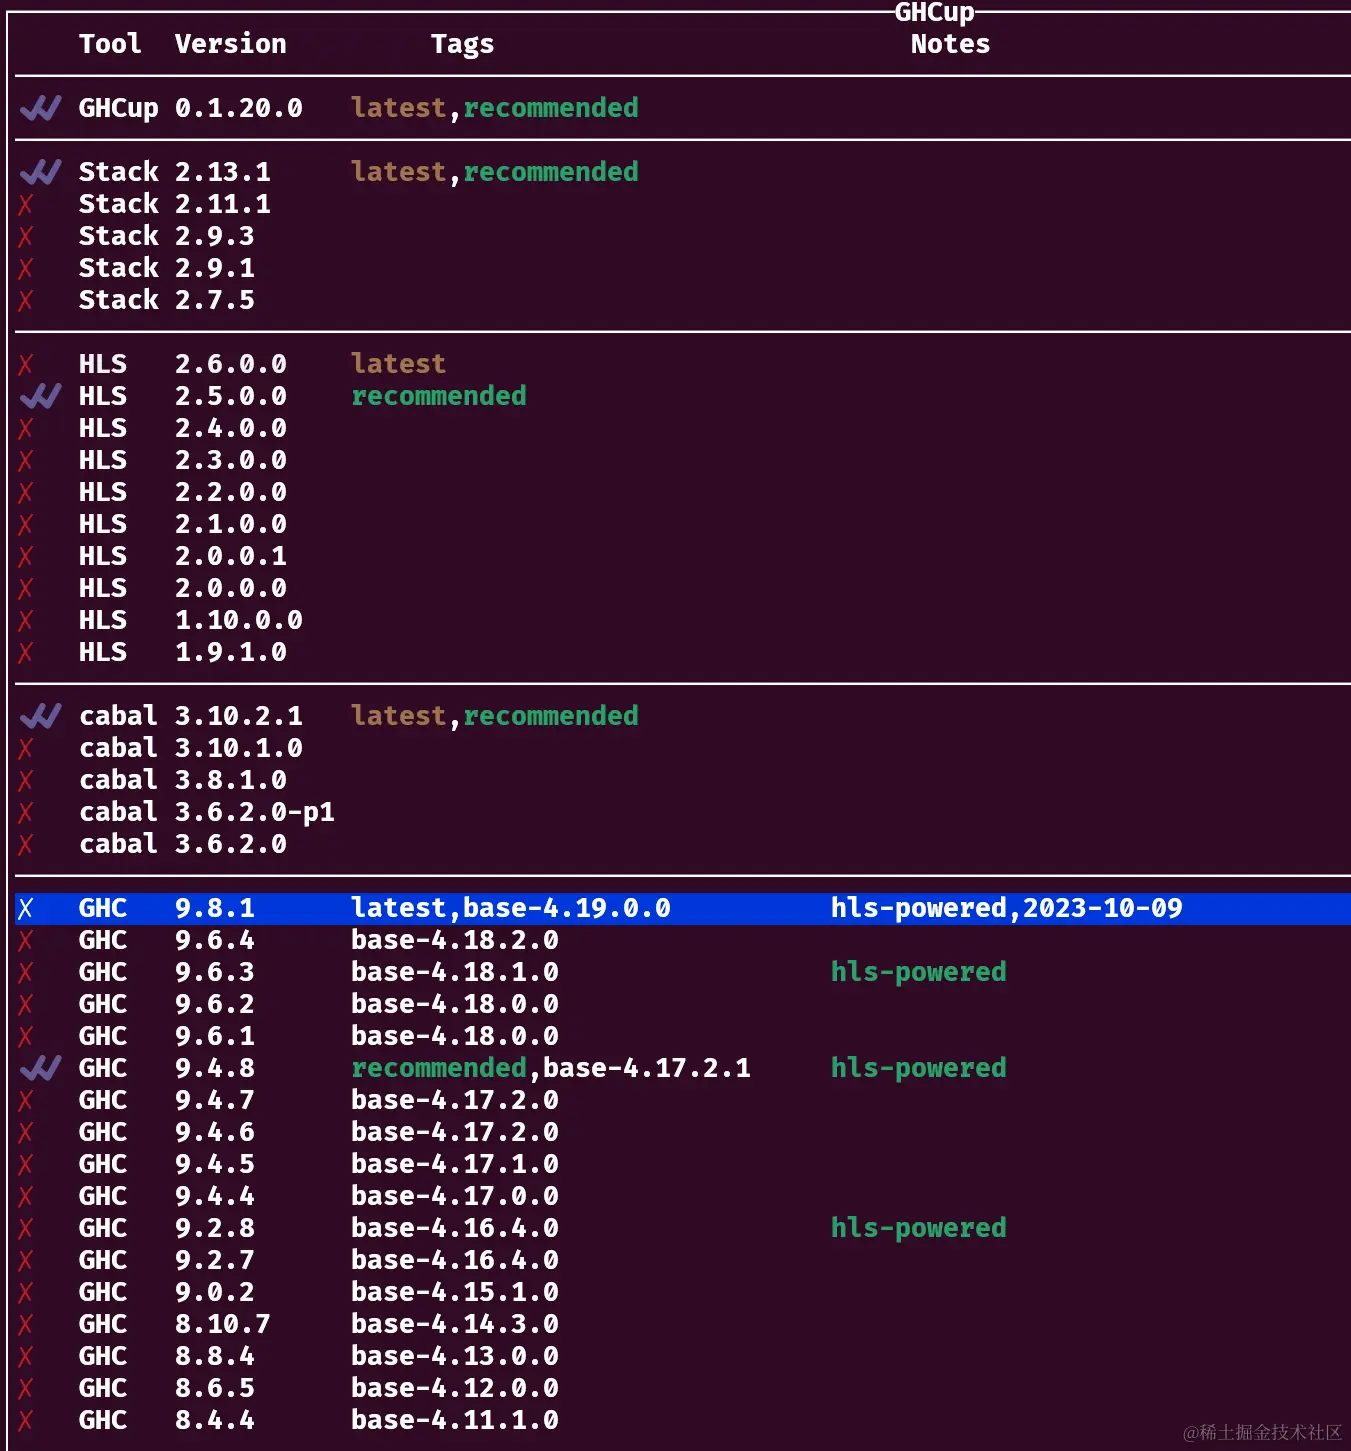Click the X marker on highlighted GHC 9.8.1 row
This screenshot has width=1351, height=1451.
26,908
